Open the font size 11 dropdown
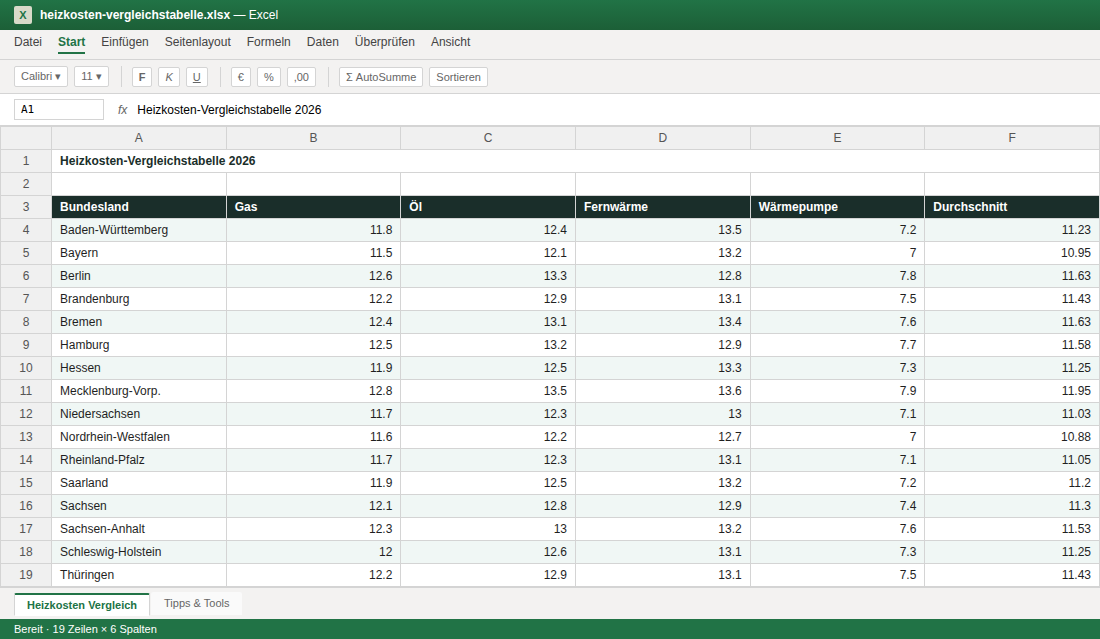Image resolution: width=1100 pixels, height=639 pixels. pos(91,76)
